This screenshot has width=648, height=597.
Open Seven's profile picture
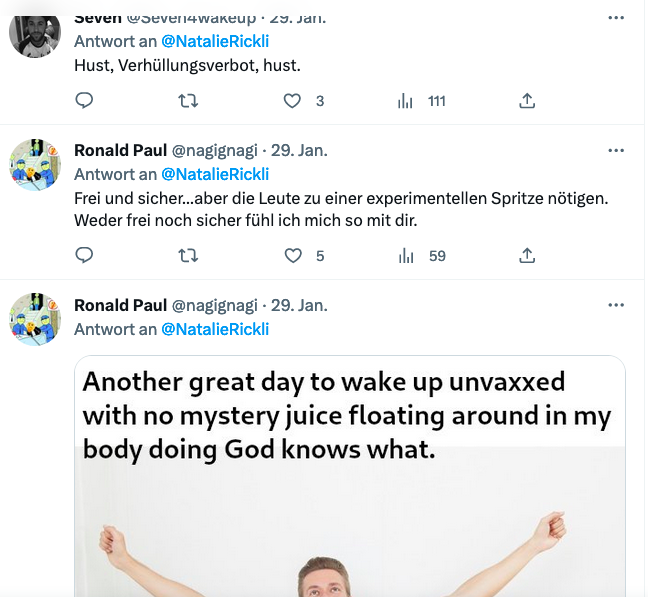click(35, 36)
